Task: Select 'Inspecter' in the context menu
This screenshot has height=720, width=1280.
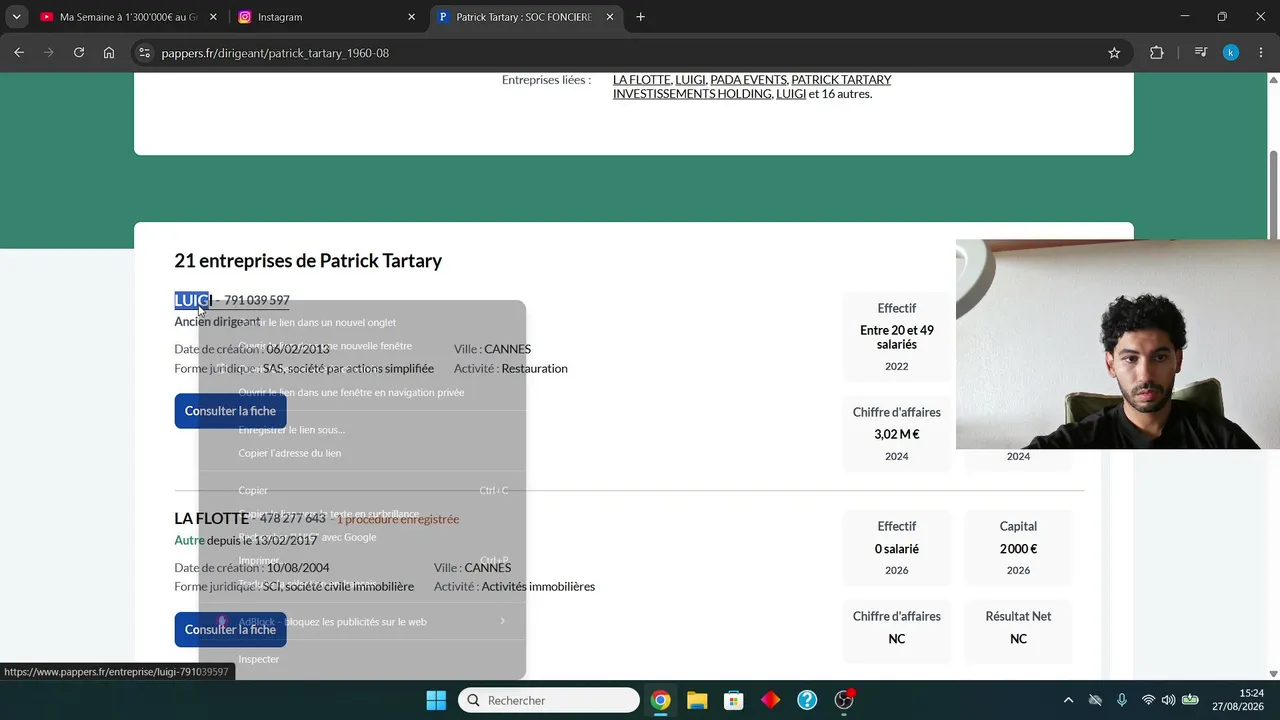Action: click(362, 659)
